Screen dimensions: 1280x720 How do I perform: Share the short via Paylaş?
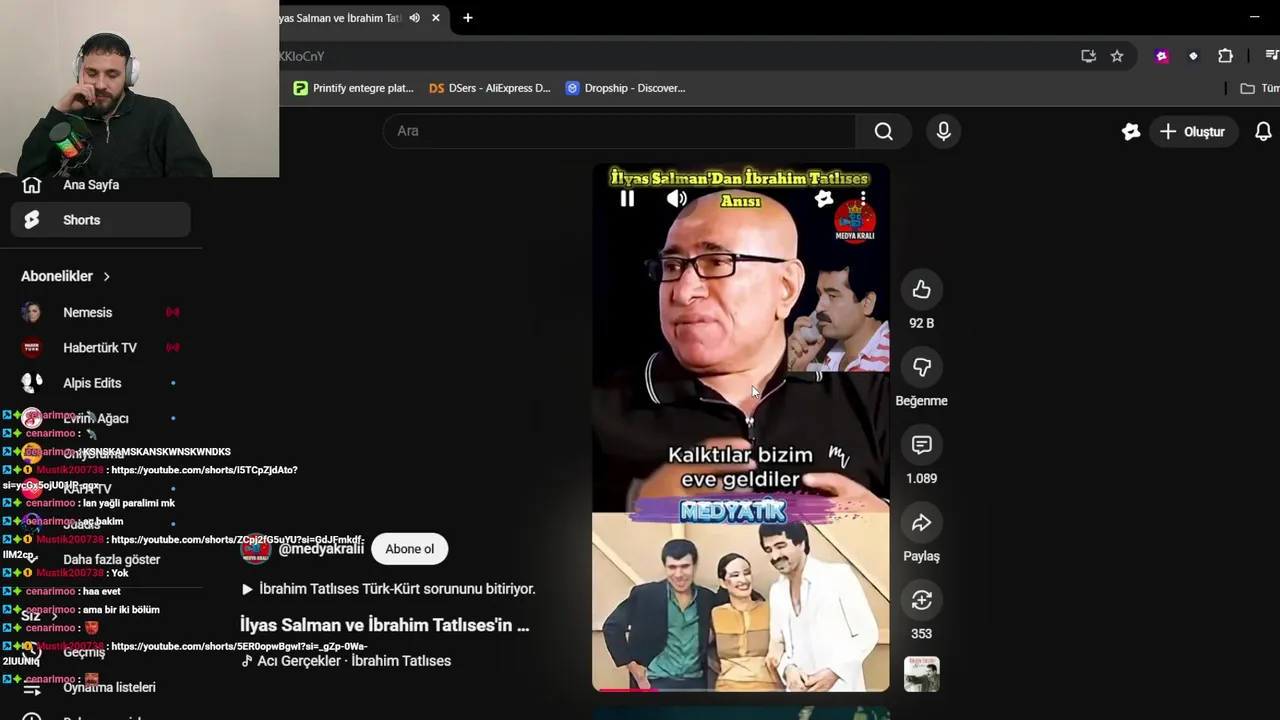coord(921,523)
